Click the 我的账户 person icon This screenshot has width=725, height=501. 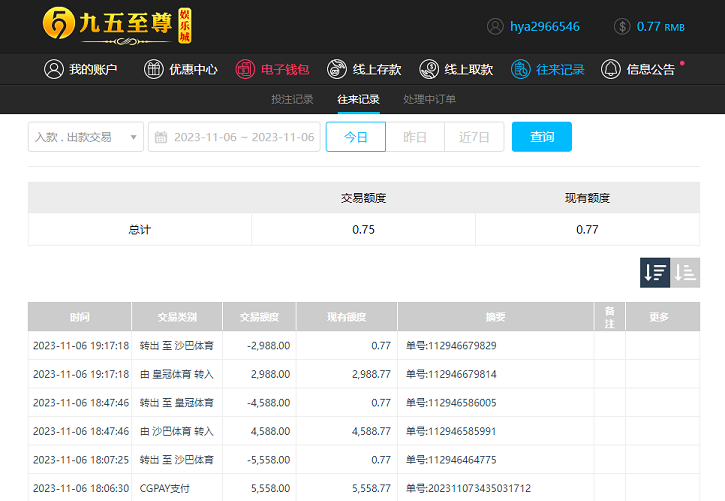(x=53, y=70)
